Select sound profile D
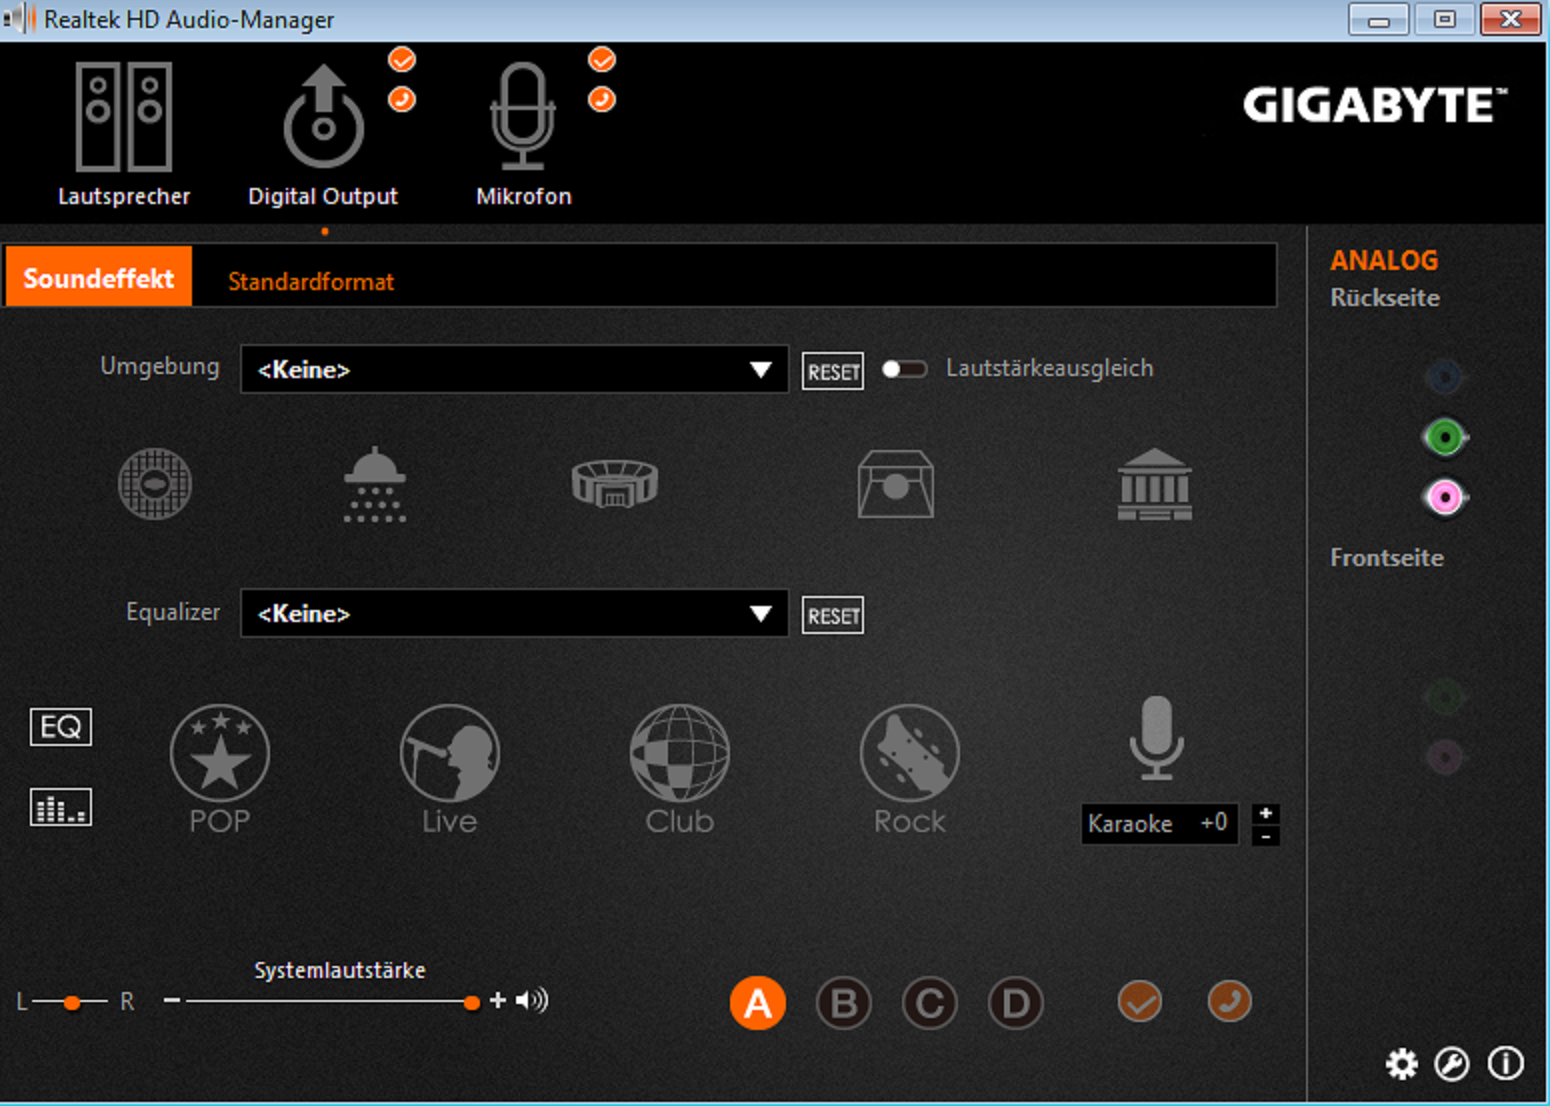The image size is (1550, 1106). point(1016,1003)
